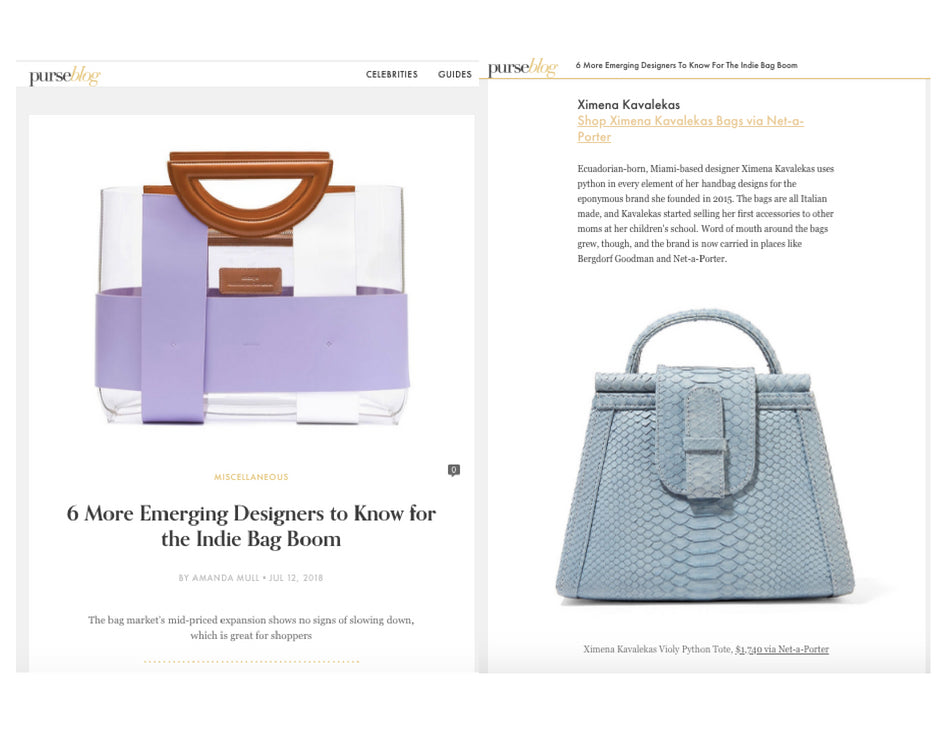
Task: Click the Miscellaneous category label
Action: [x=251, y=477]
